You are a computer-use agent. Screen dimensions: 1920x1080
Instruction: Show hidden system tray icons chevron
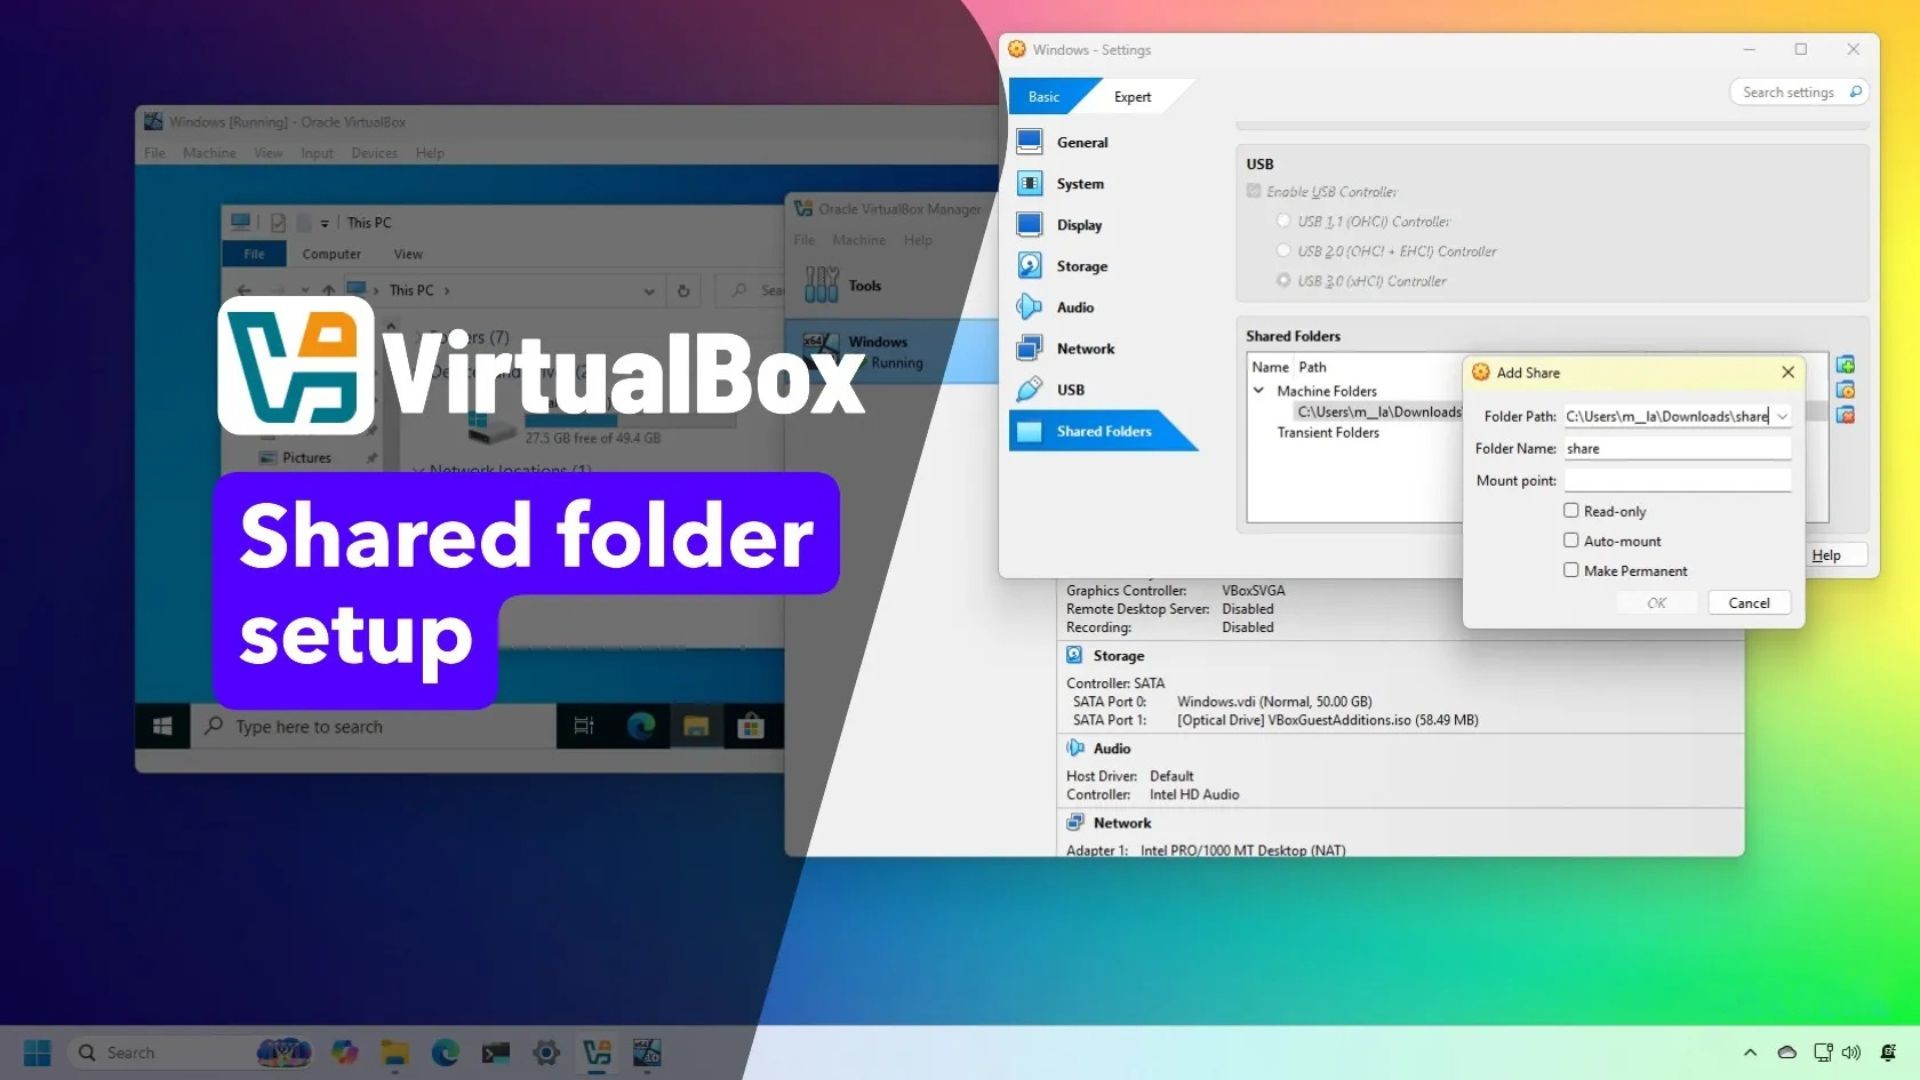tap(1750, 1052)
